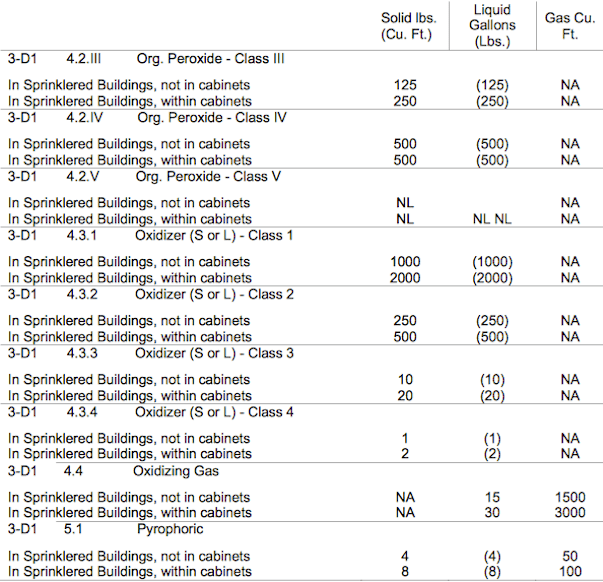Viewport: 603px width, 582px height.
Task: Select the 'Org. Peroxide - Class III' heading
Action: pos(210,59)
